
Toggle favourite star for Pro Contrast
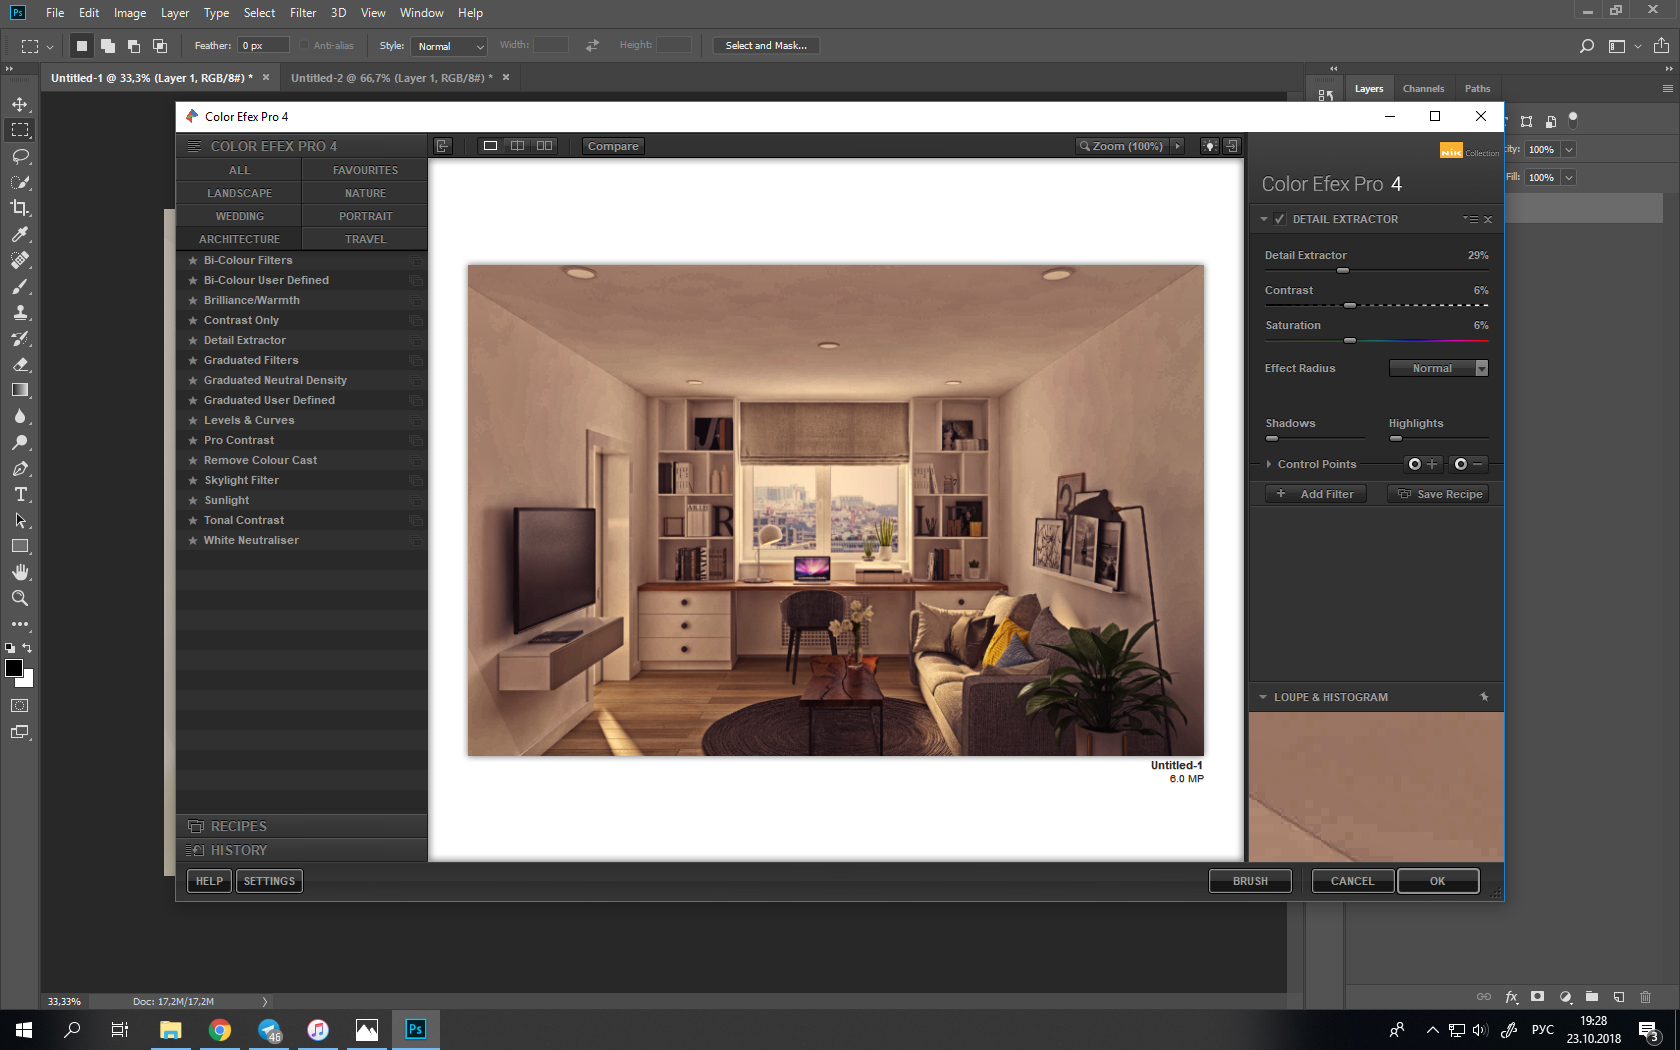(x=193, y=440)
